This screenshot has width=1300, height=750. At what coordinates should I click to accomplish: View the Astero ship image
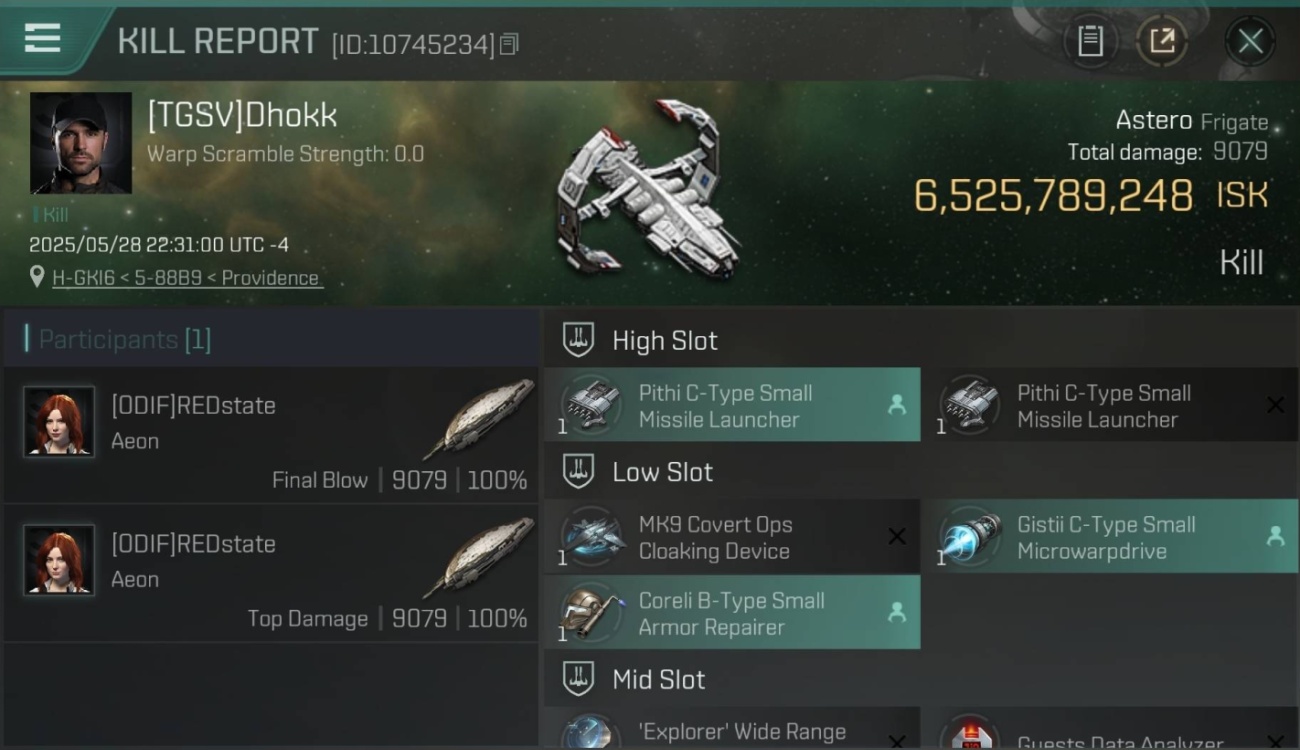(x=650, y=190)
